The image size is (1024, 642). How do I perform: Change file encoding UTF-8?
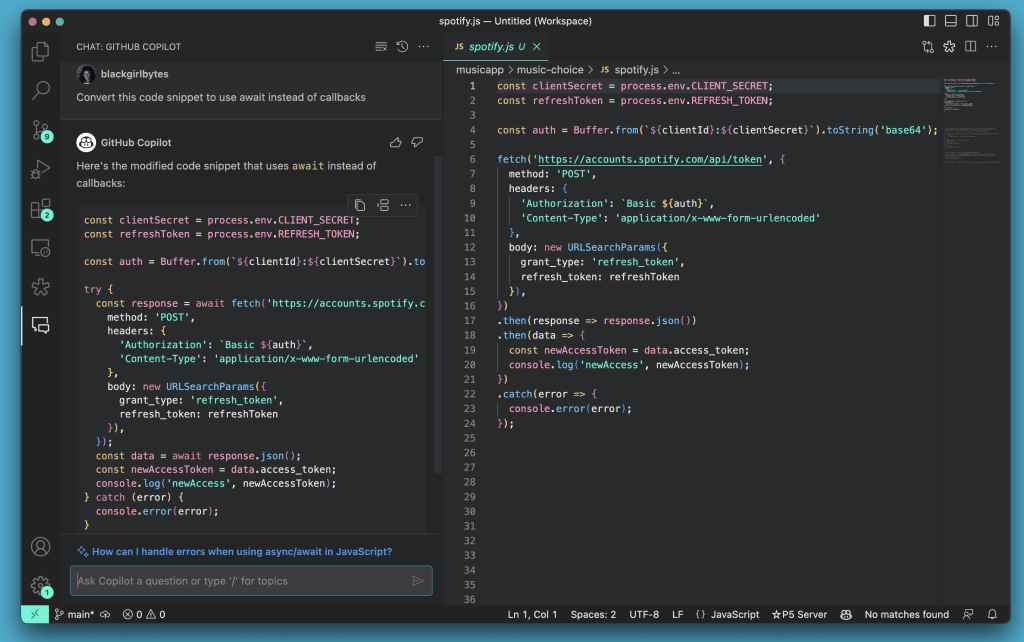tap(644, 615)
